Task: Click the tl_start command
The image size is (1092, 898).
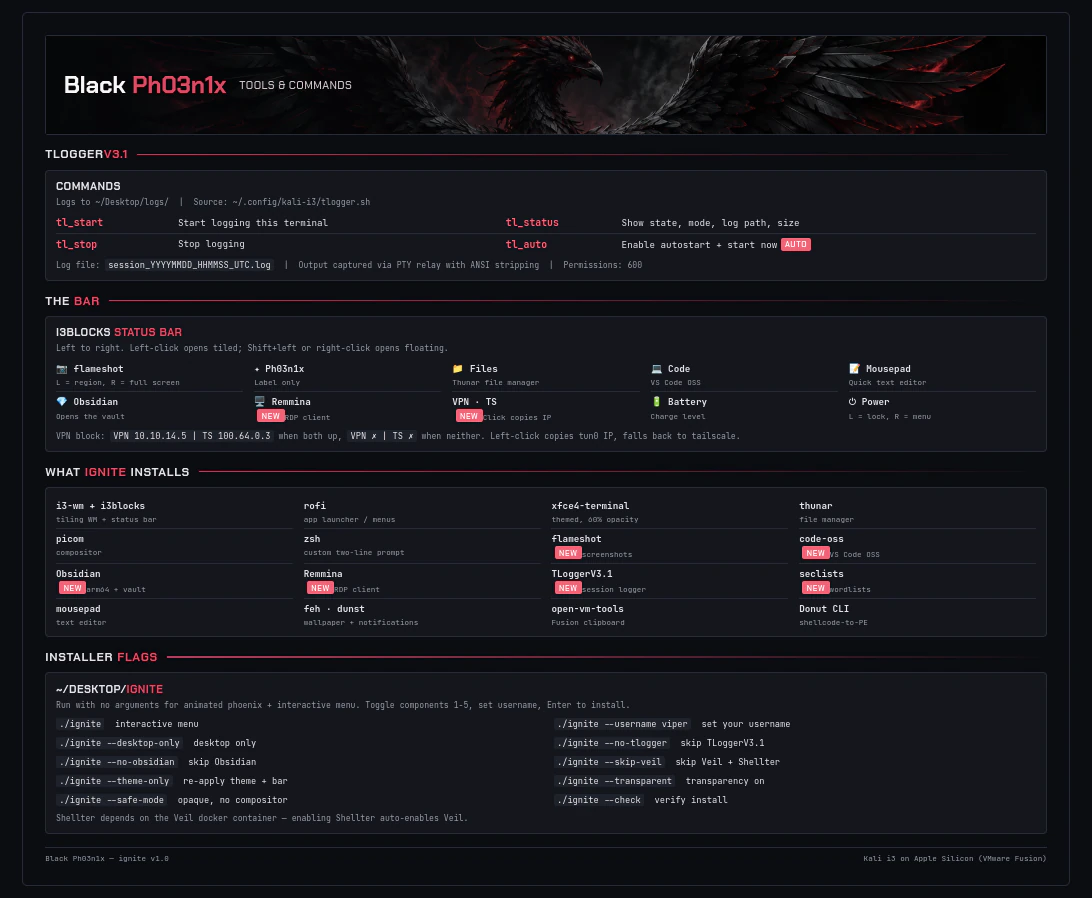Action: point(79,222)
